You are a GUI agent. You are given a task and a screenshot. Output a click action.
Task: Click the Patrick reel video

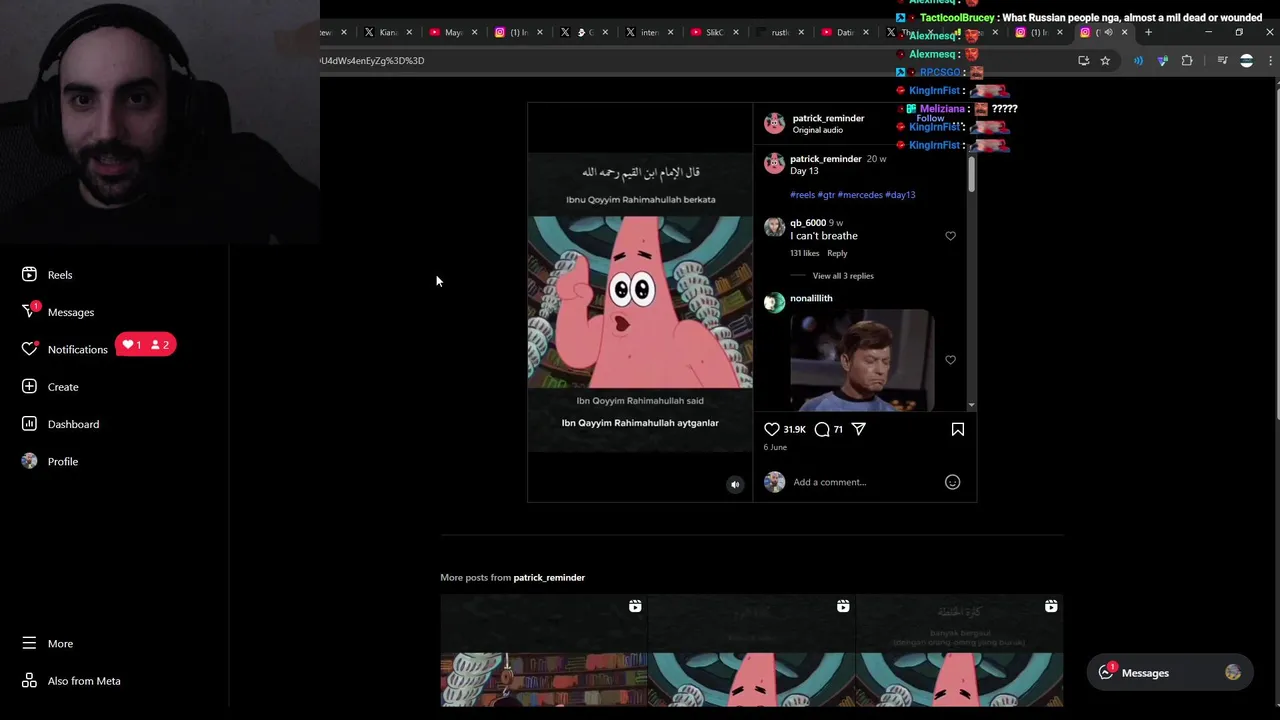tap(640, 302)
